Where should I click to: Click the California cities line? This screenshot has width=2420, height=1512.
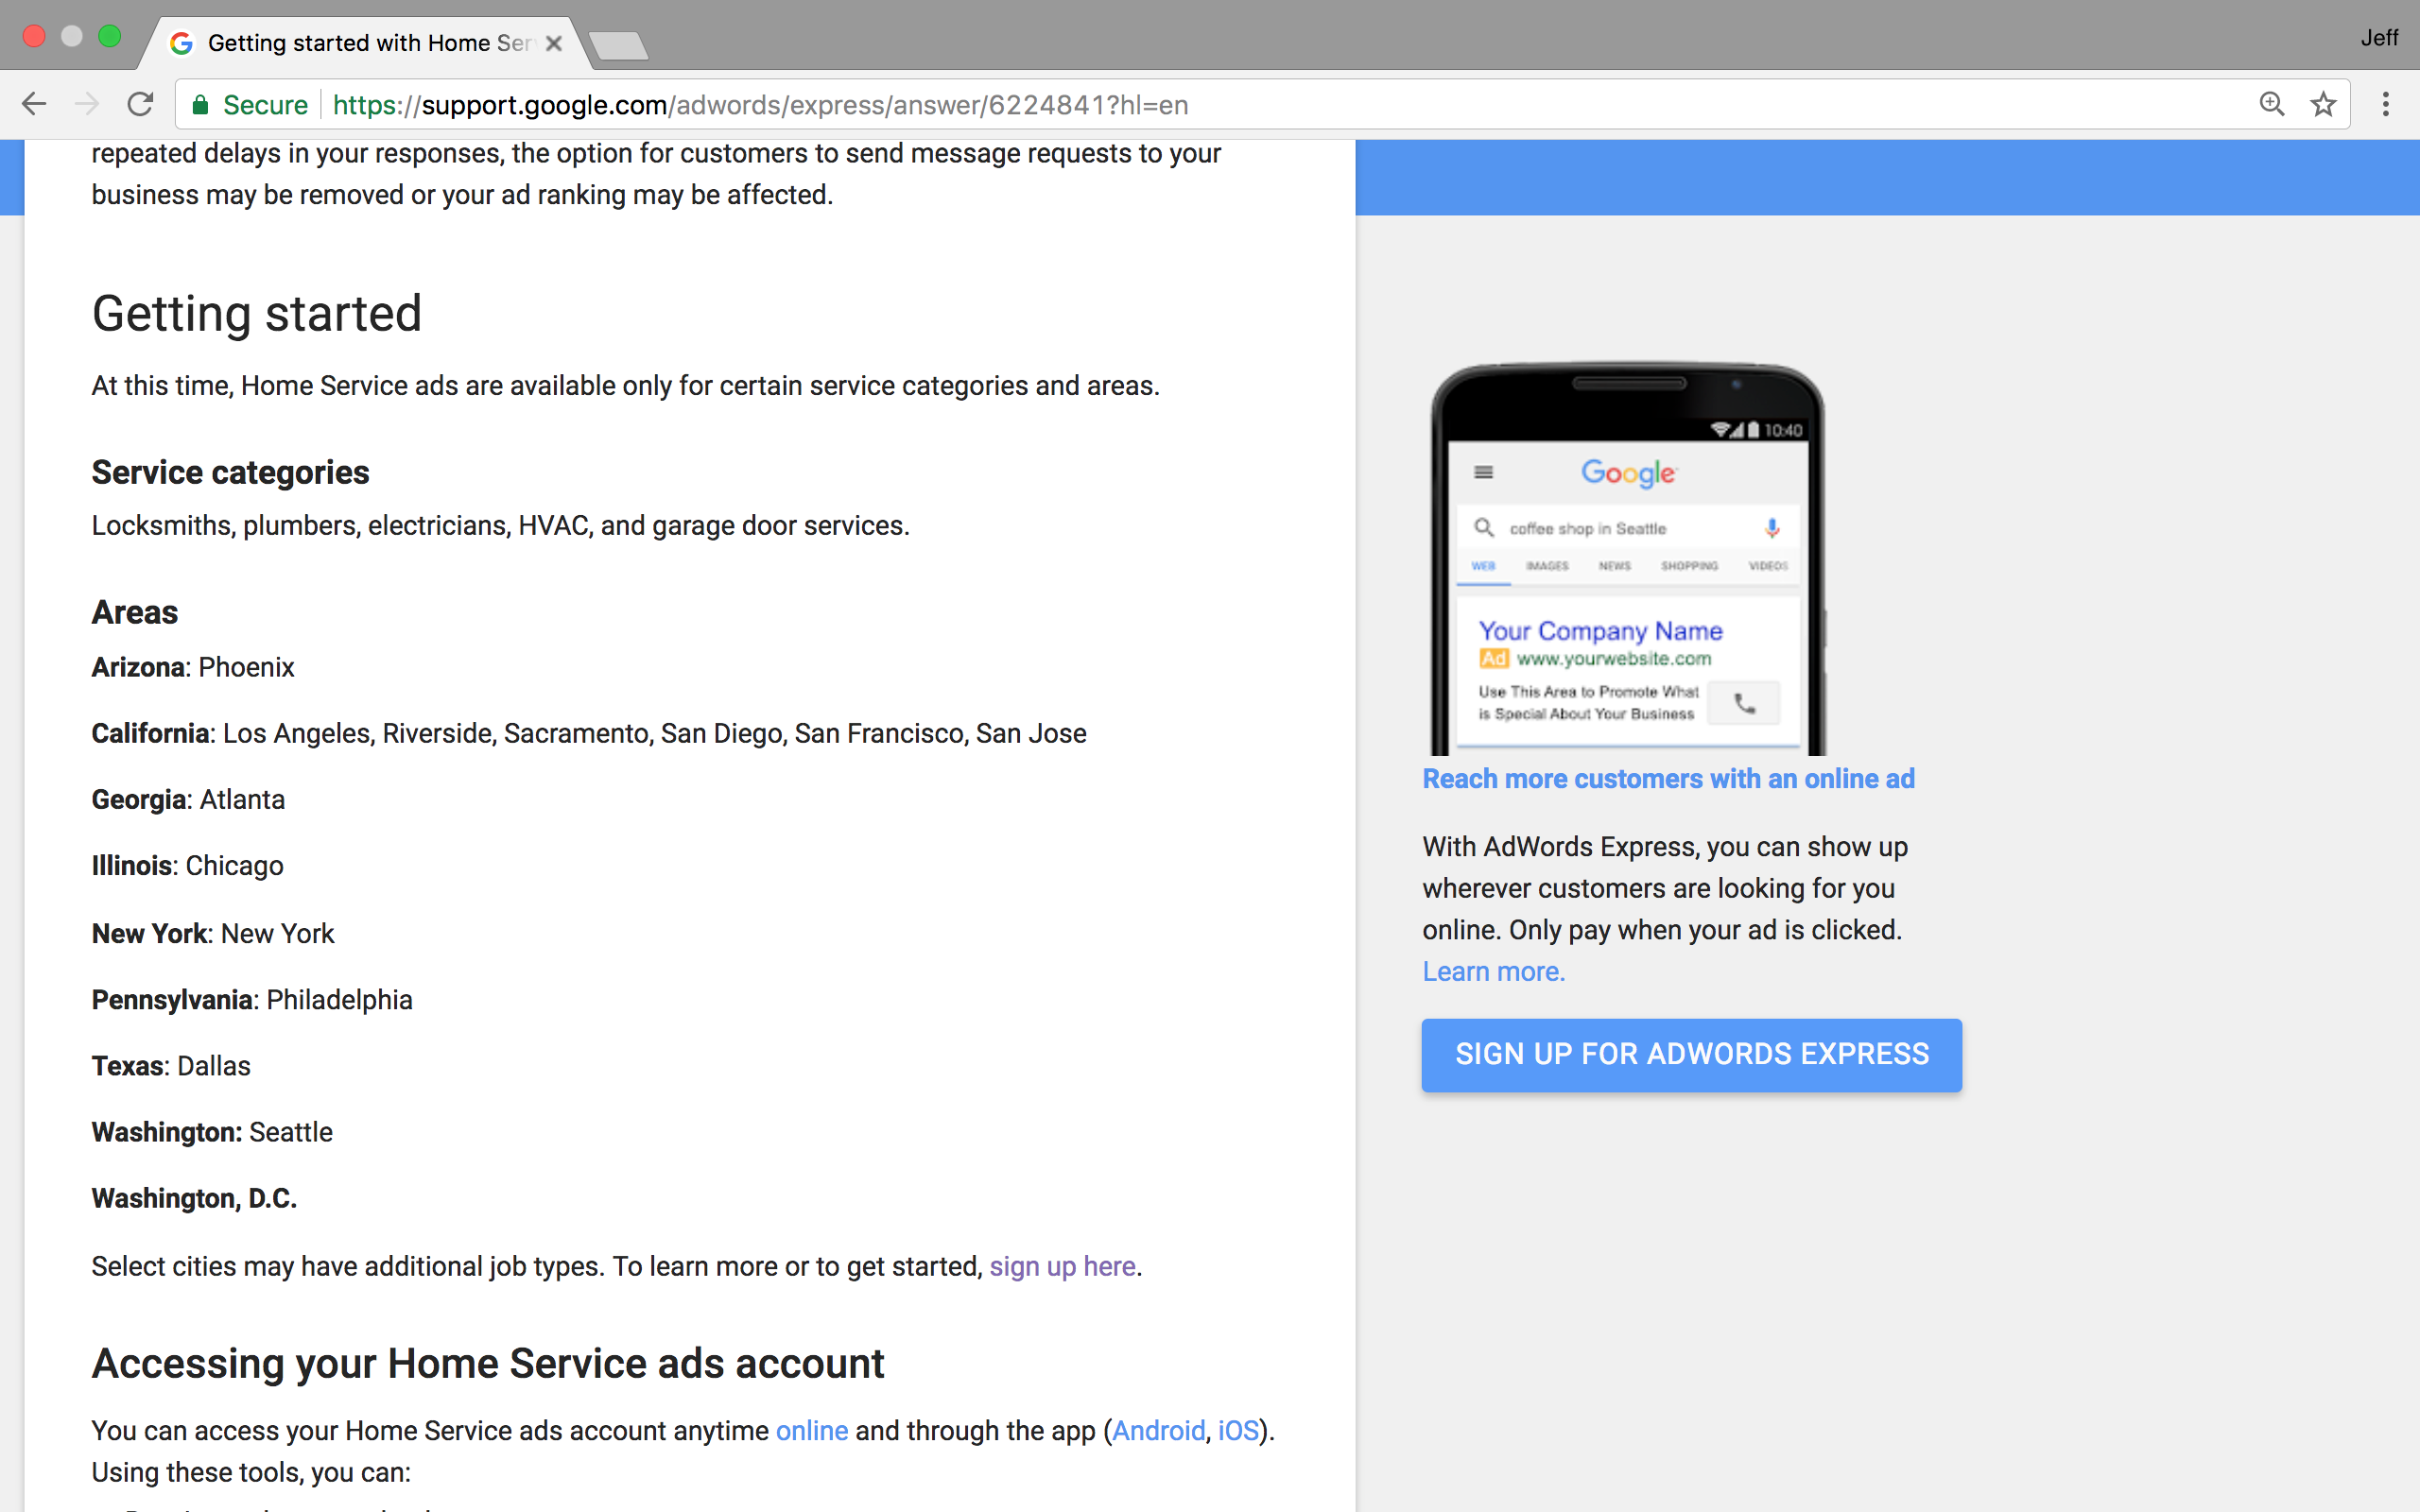coord(589,733)
